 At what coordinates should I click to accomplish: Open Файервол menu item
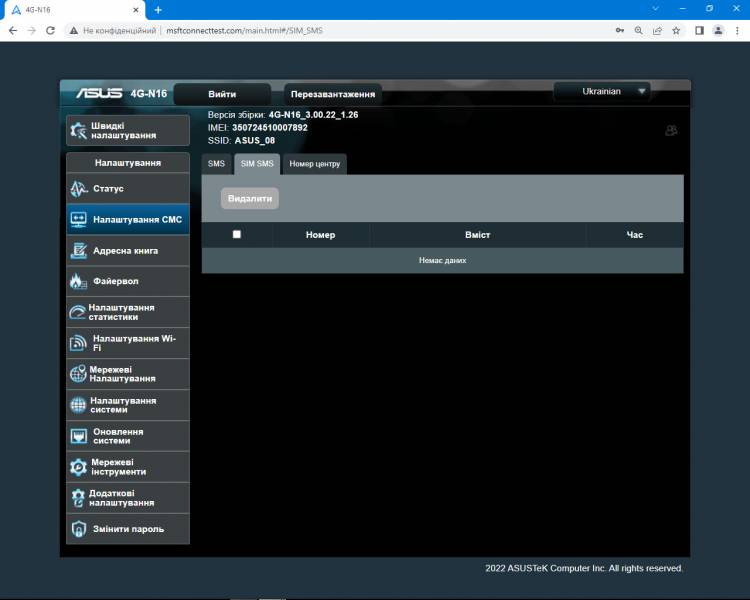coord(128,281)
